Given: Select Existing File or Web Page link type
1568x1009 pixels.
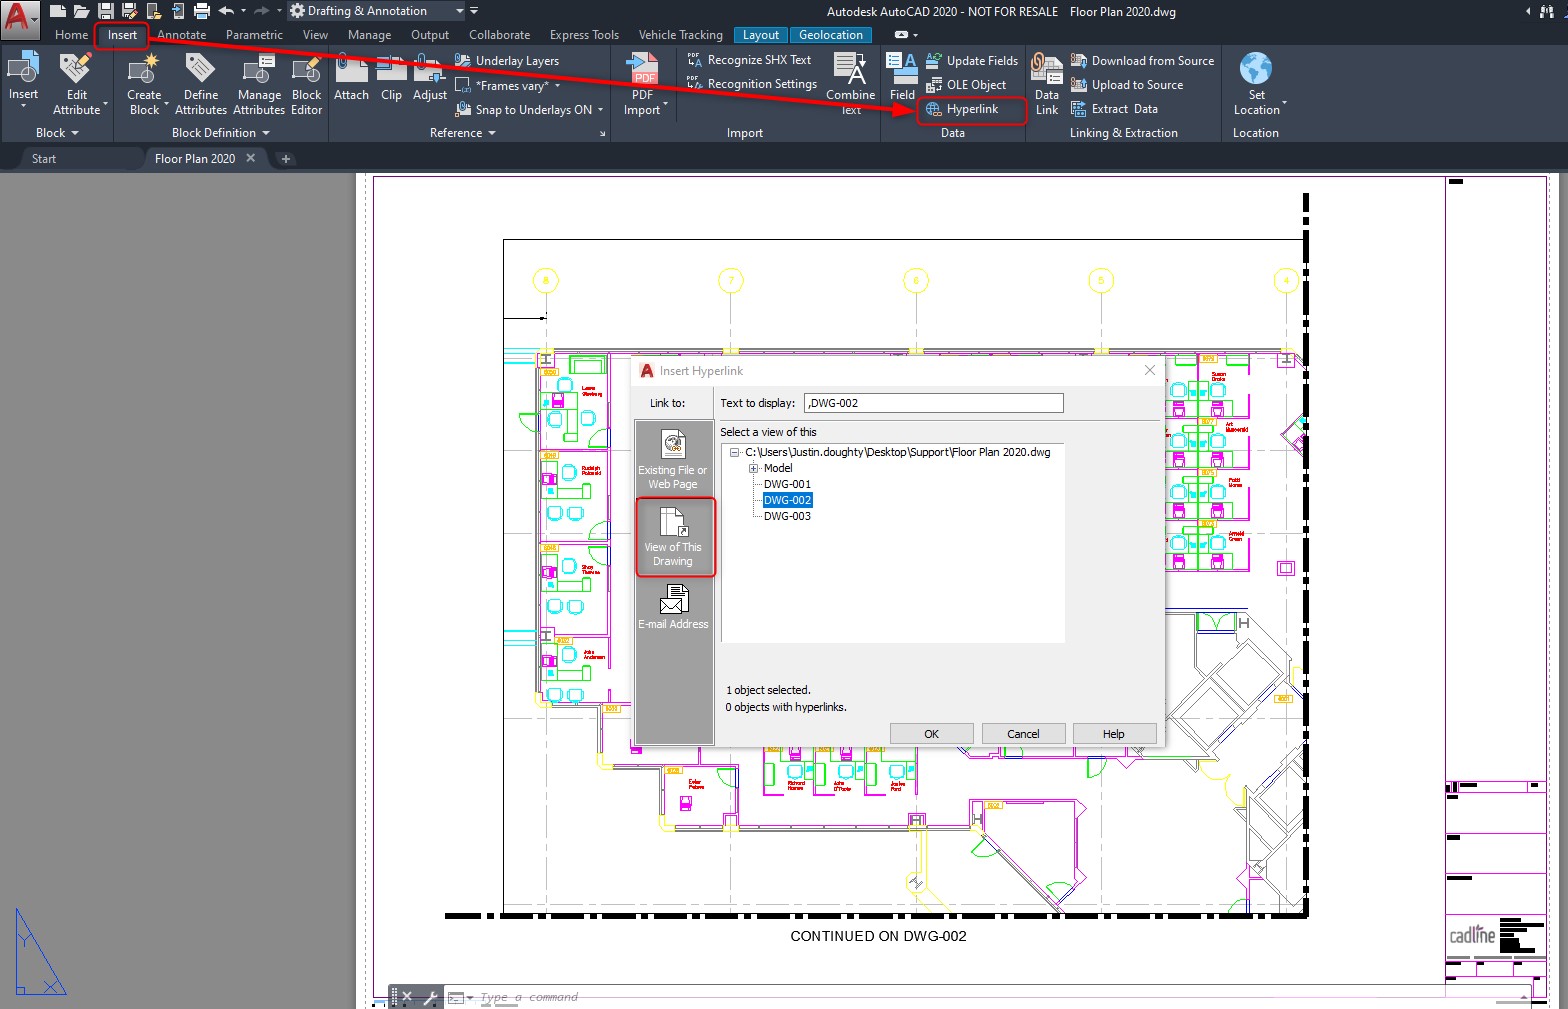Looking at the screenshot, I should click(673, 460).
